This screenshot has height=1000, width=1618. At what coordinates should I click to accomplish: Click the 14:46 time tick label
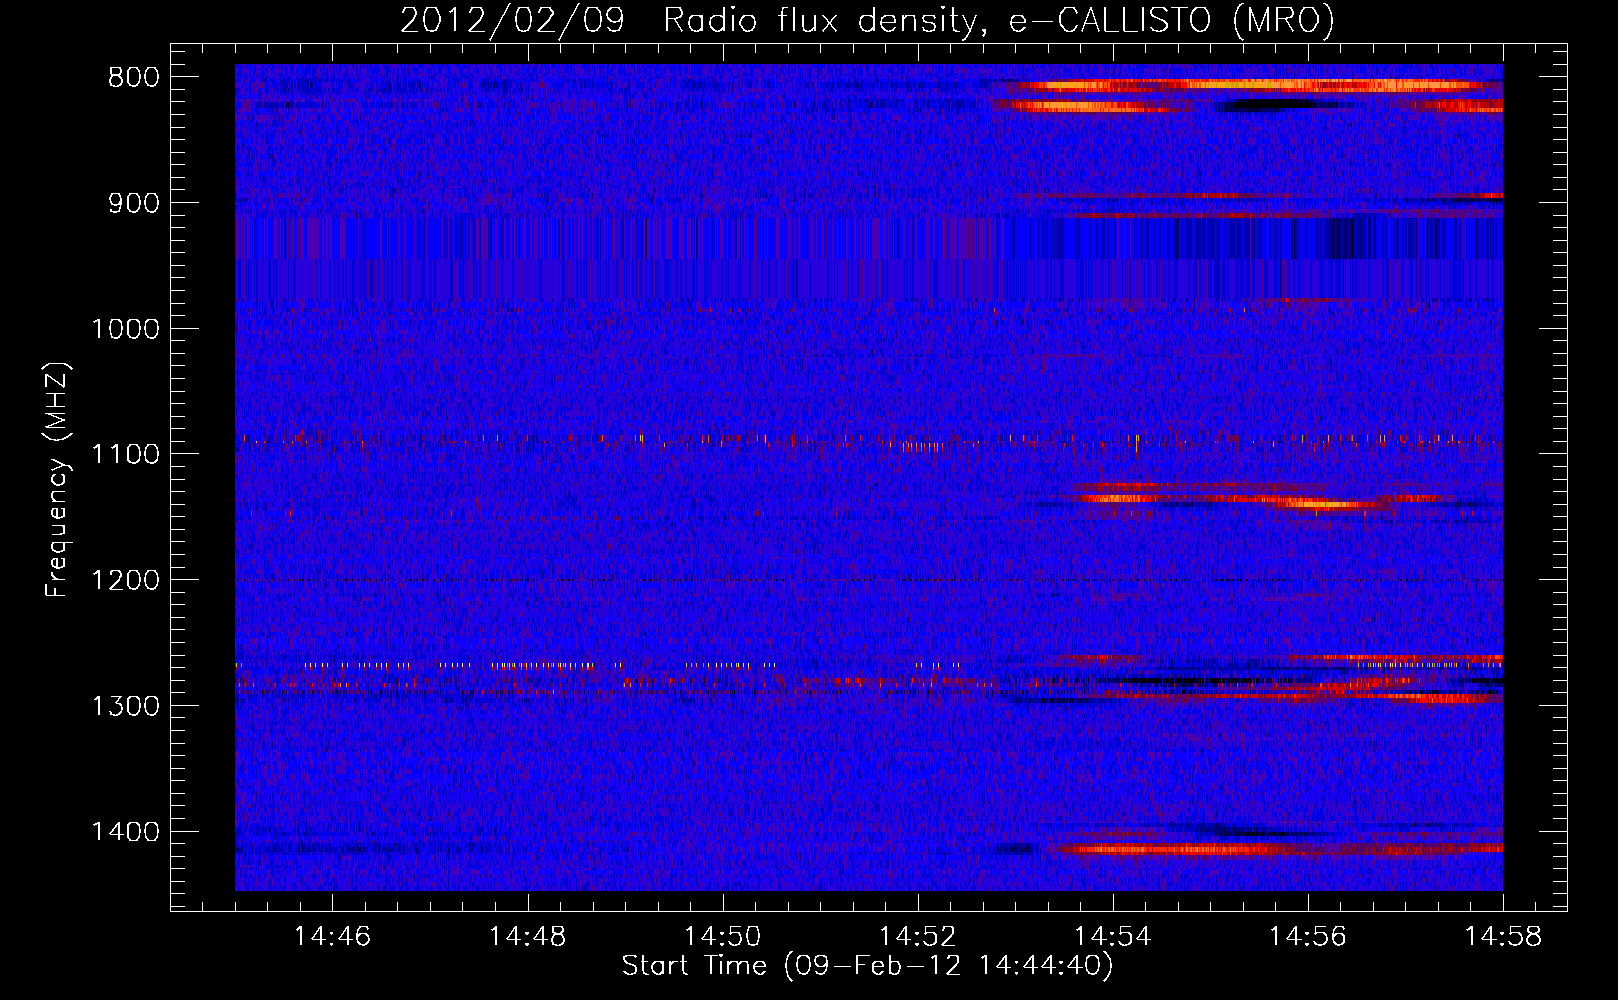(332, 937)
